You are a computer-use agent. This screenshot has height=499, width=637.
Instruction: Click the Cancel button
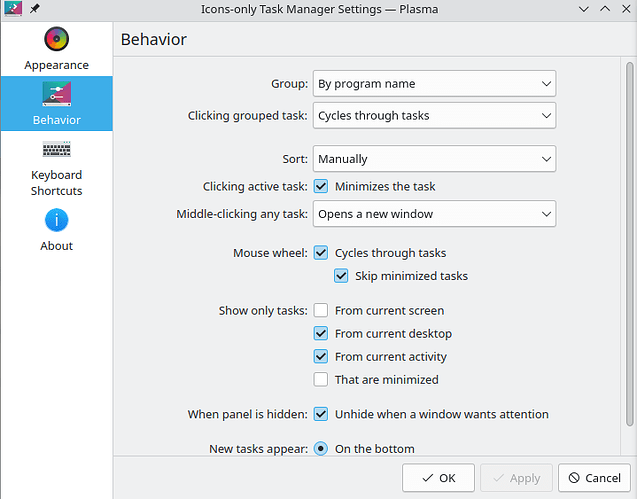tap(594, 478)
